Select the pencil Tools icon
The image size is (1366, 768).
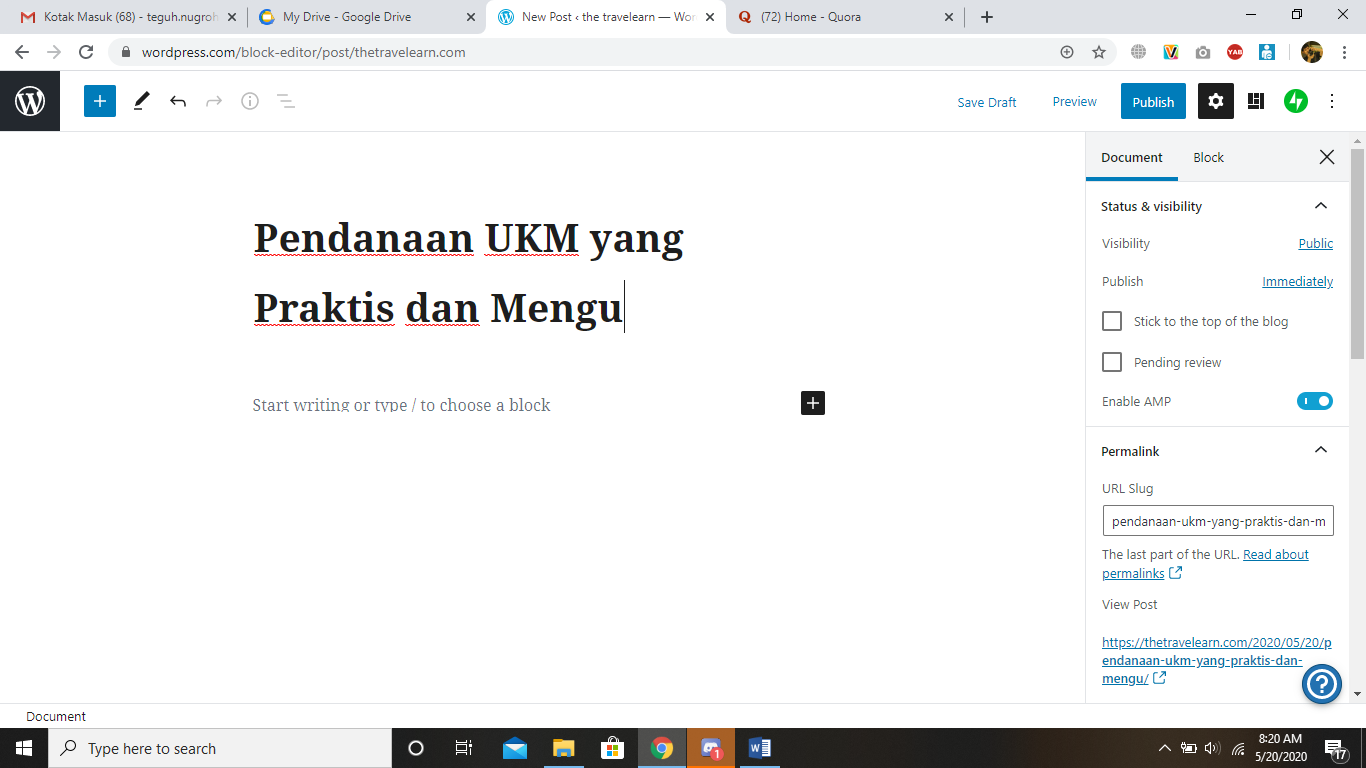141,101
